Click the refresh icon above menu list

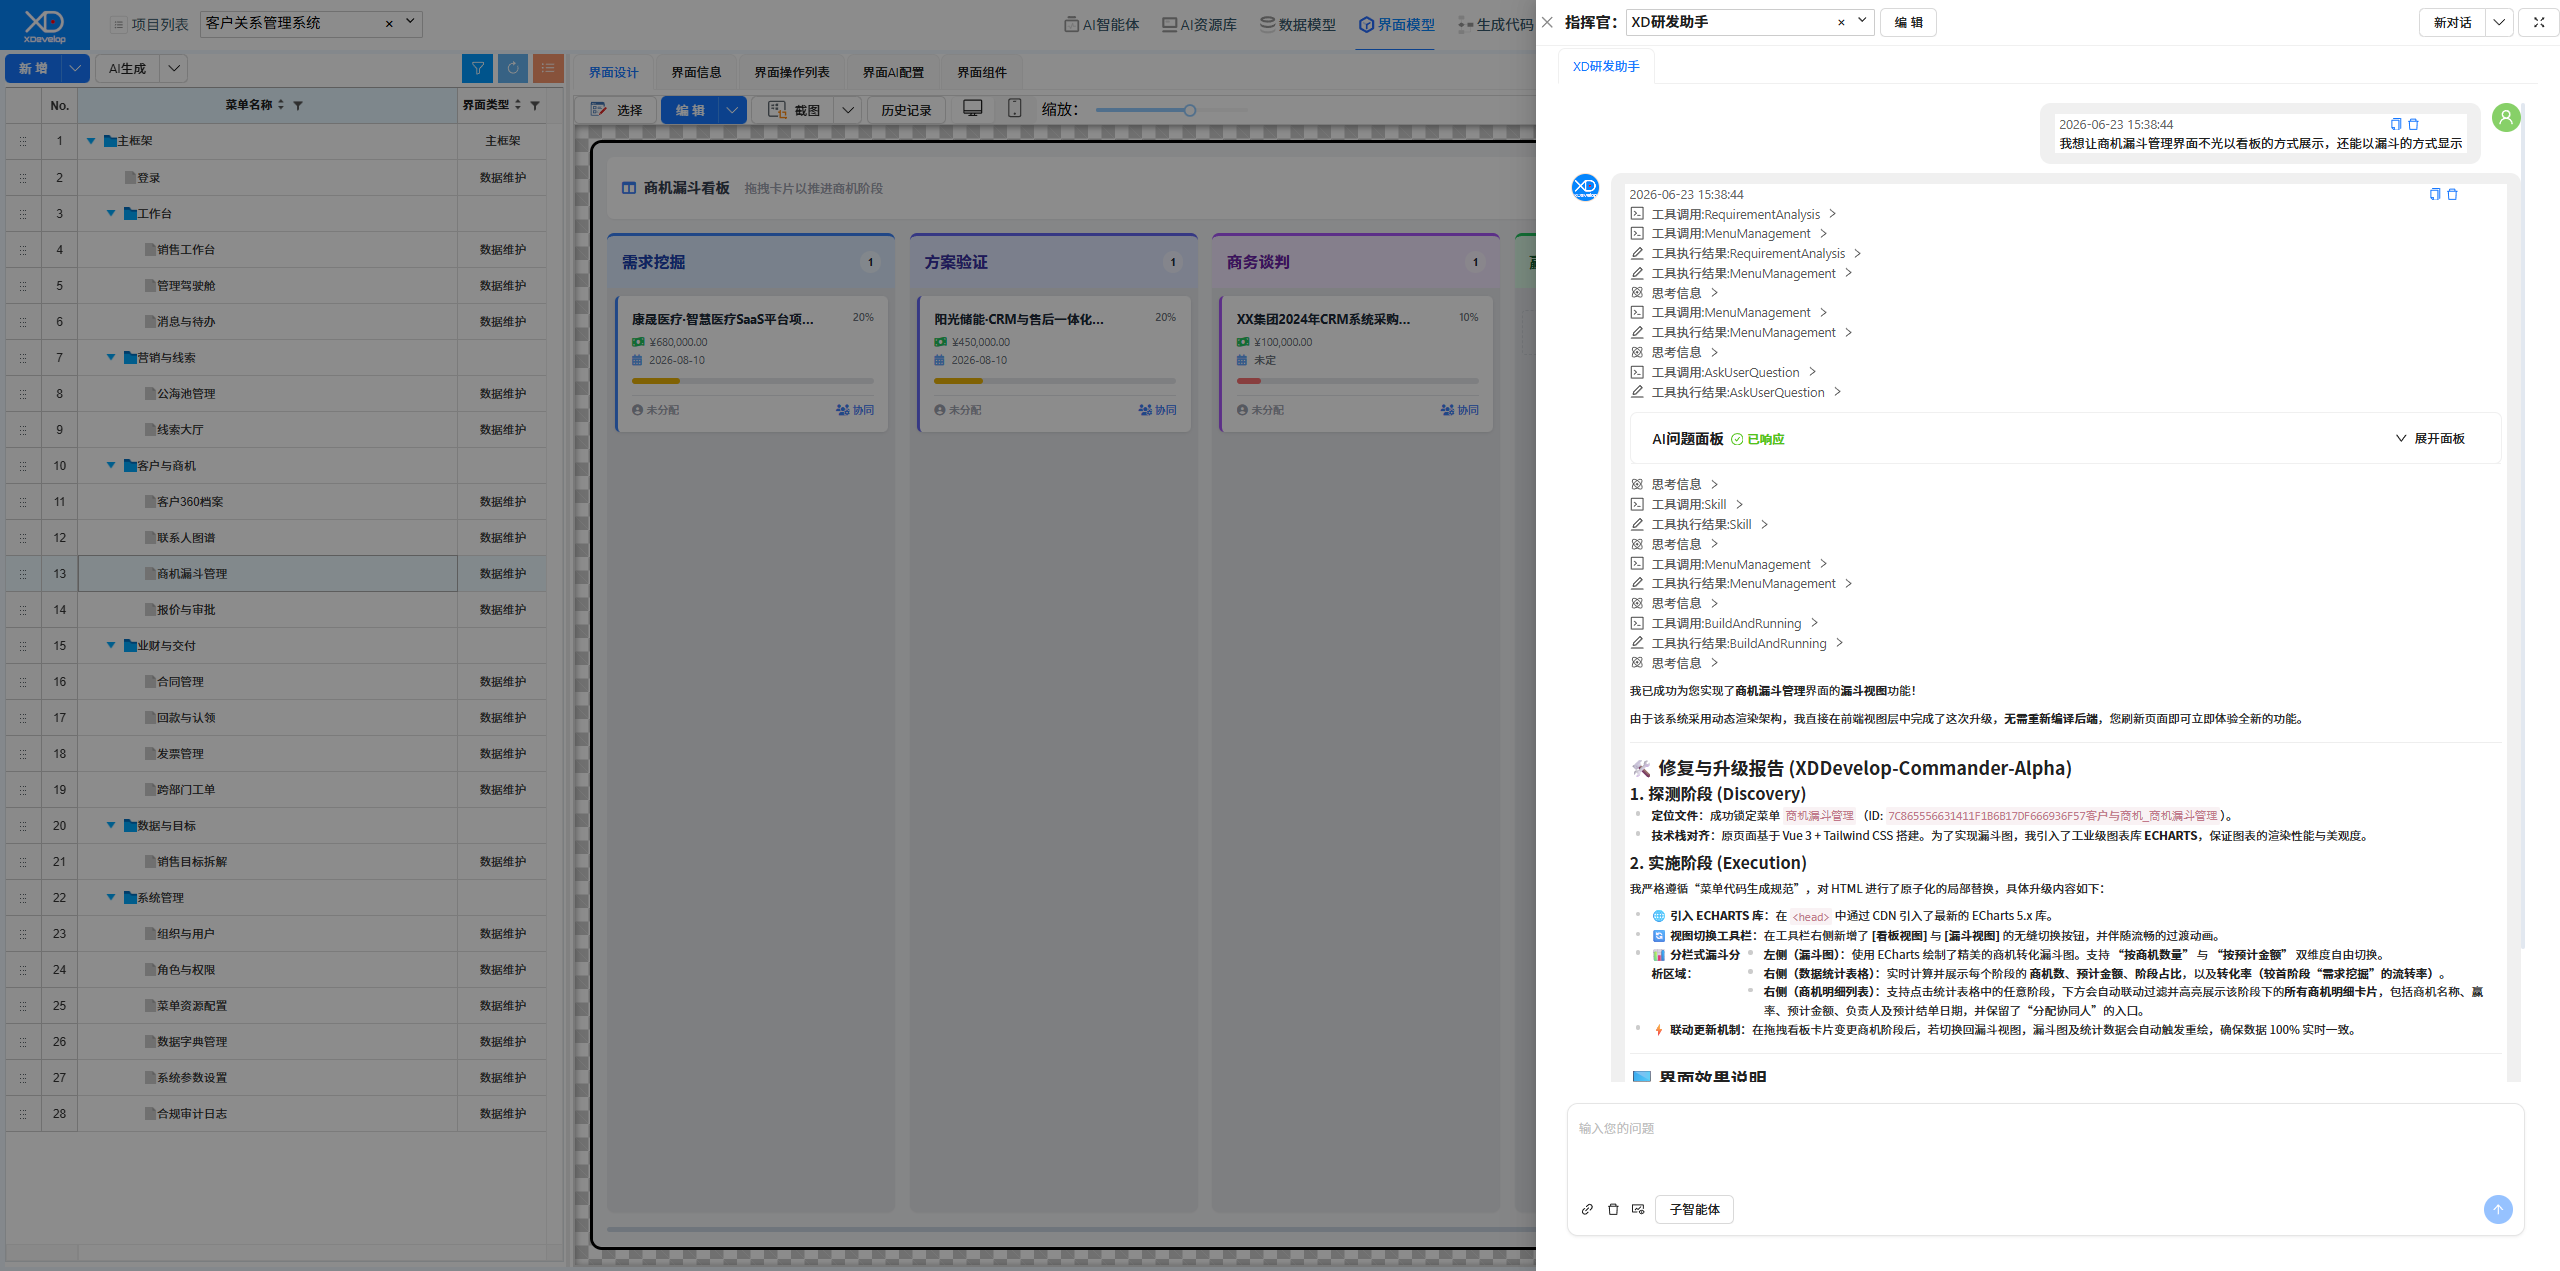(513, 68)
